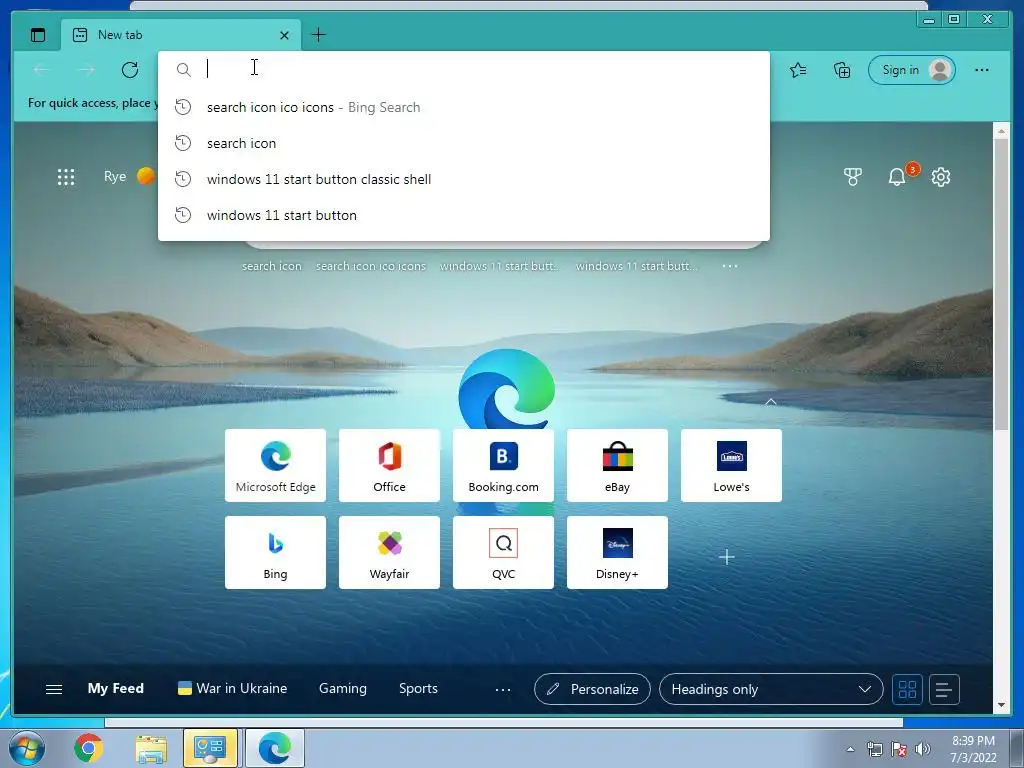
Task: Collapse quick links with the chevron arrow
Action: pyautogui.click(x=771, y=402)
